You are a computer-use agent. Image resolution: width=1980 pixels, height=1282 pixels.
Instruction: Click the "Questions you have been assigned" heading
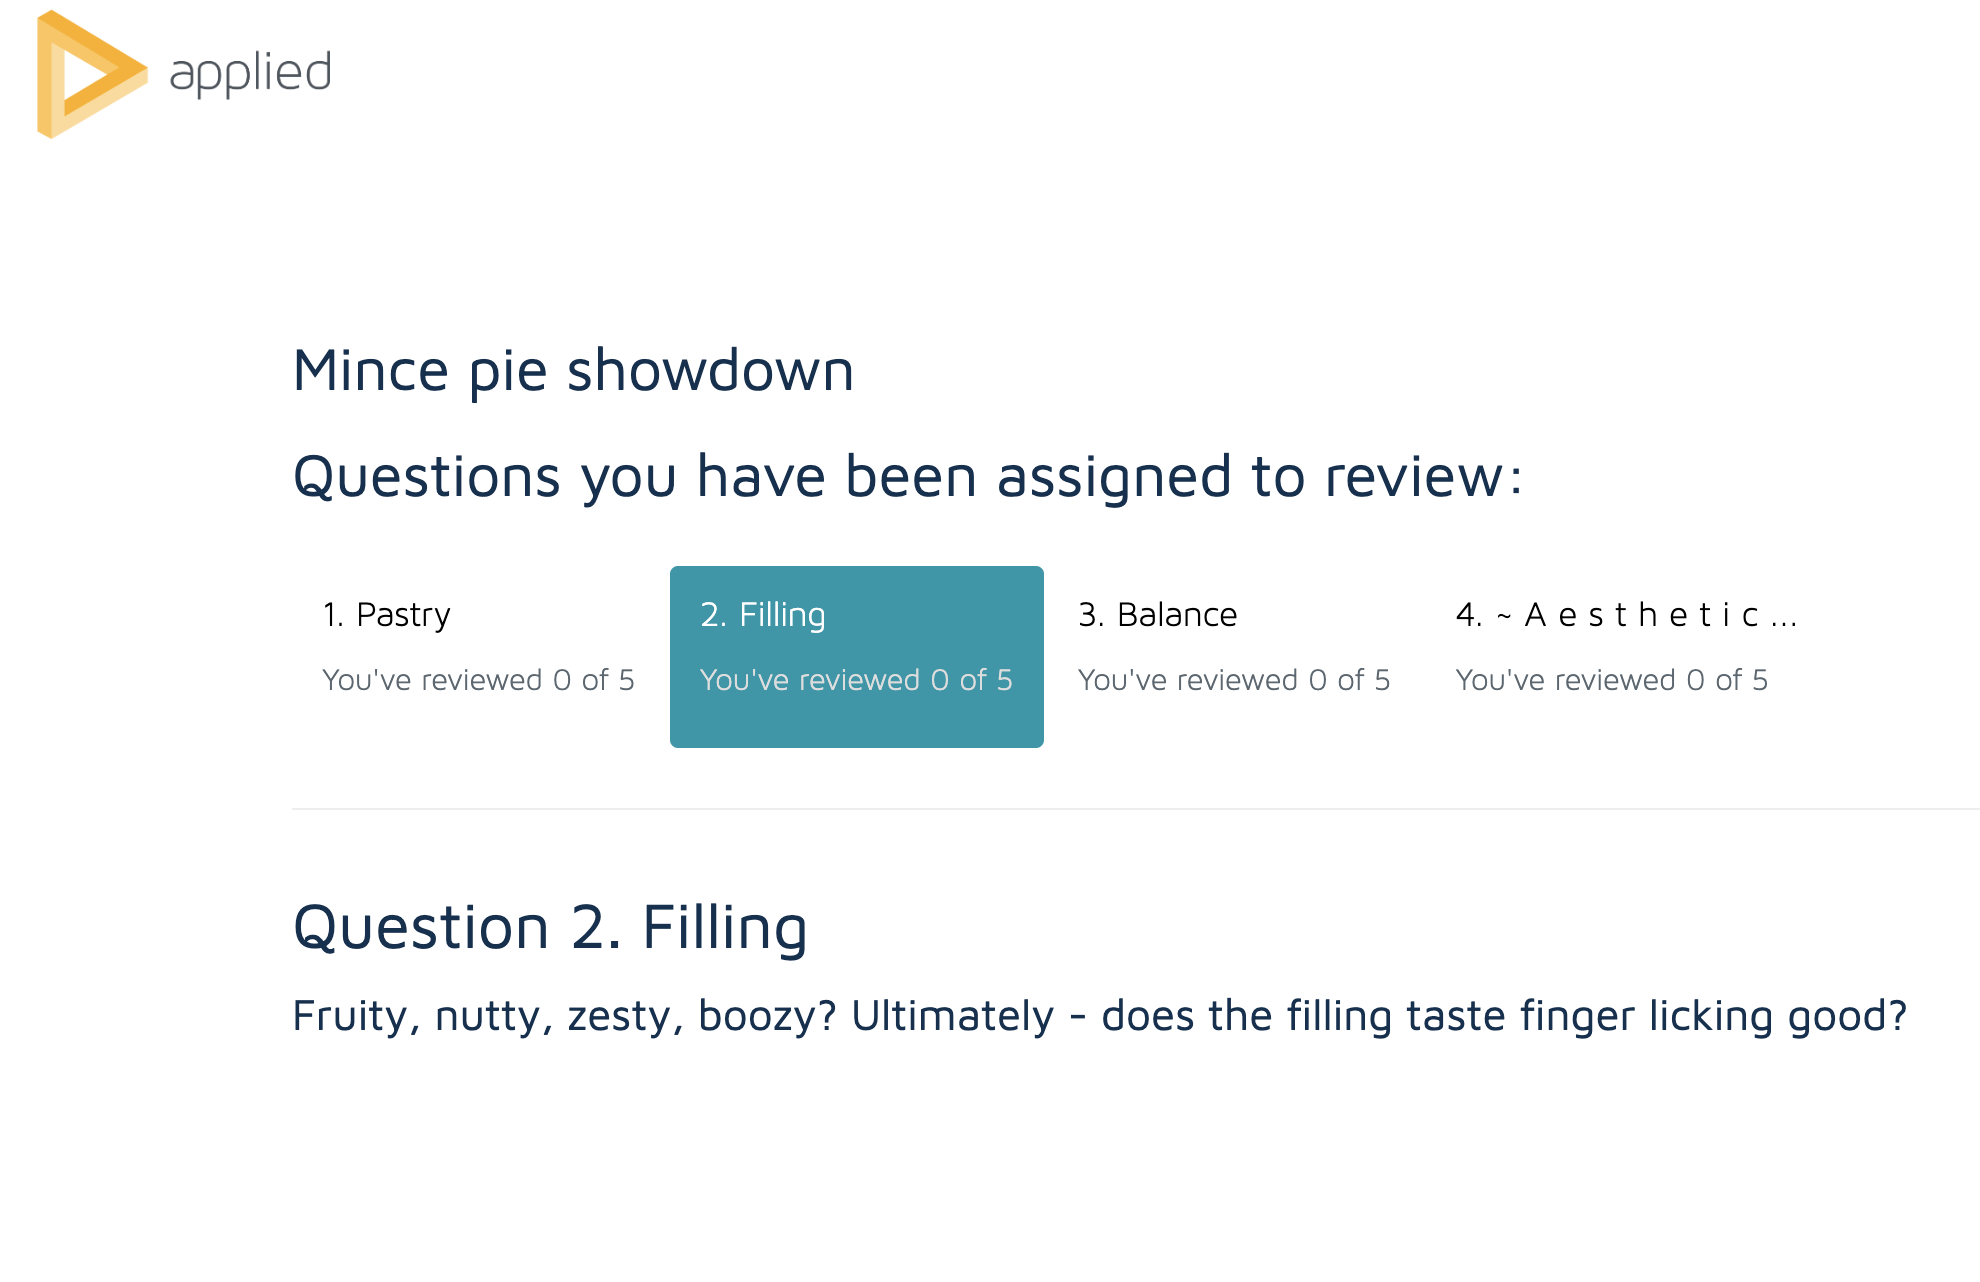[906, 476]
